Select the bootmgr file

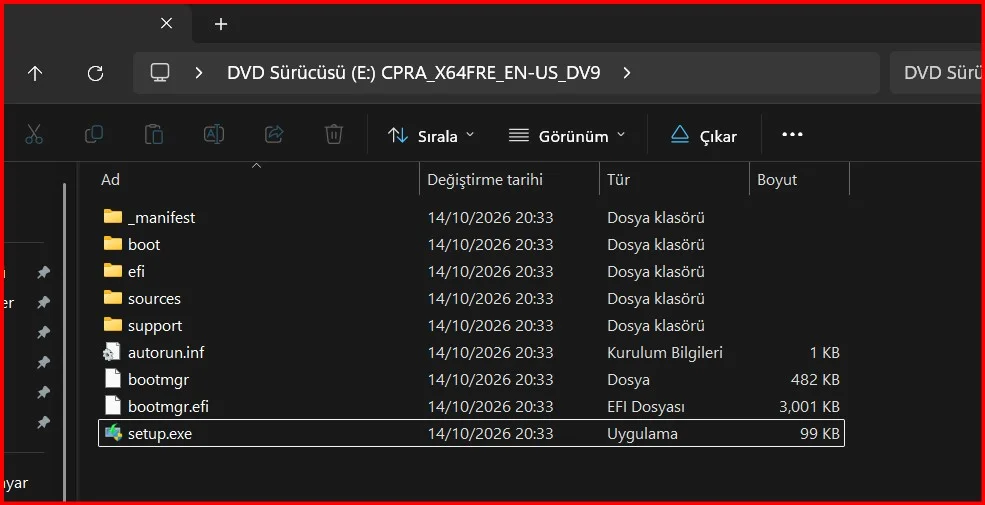tap(472, 379)
